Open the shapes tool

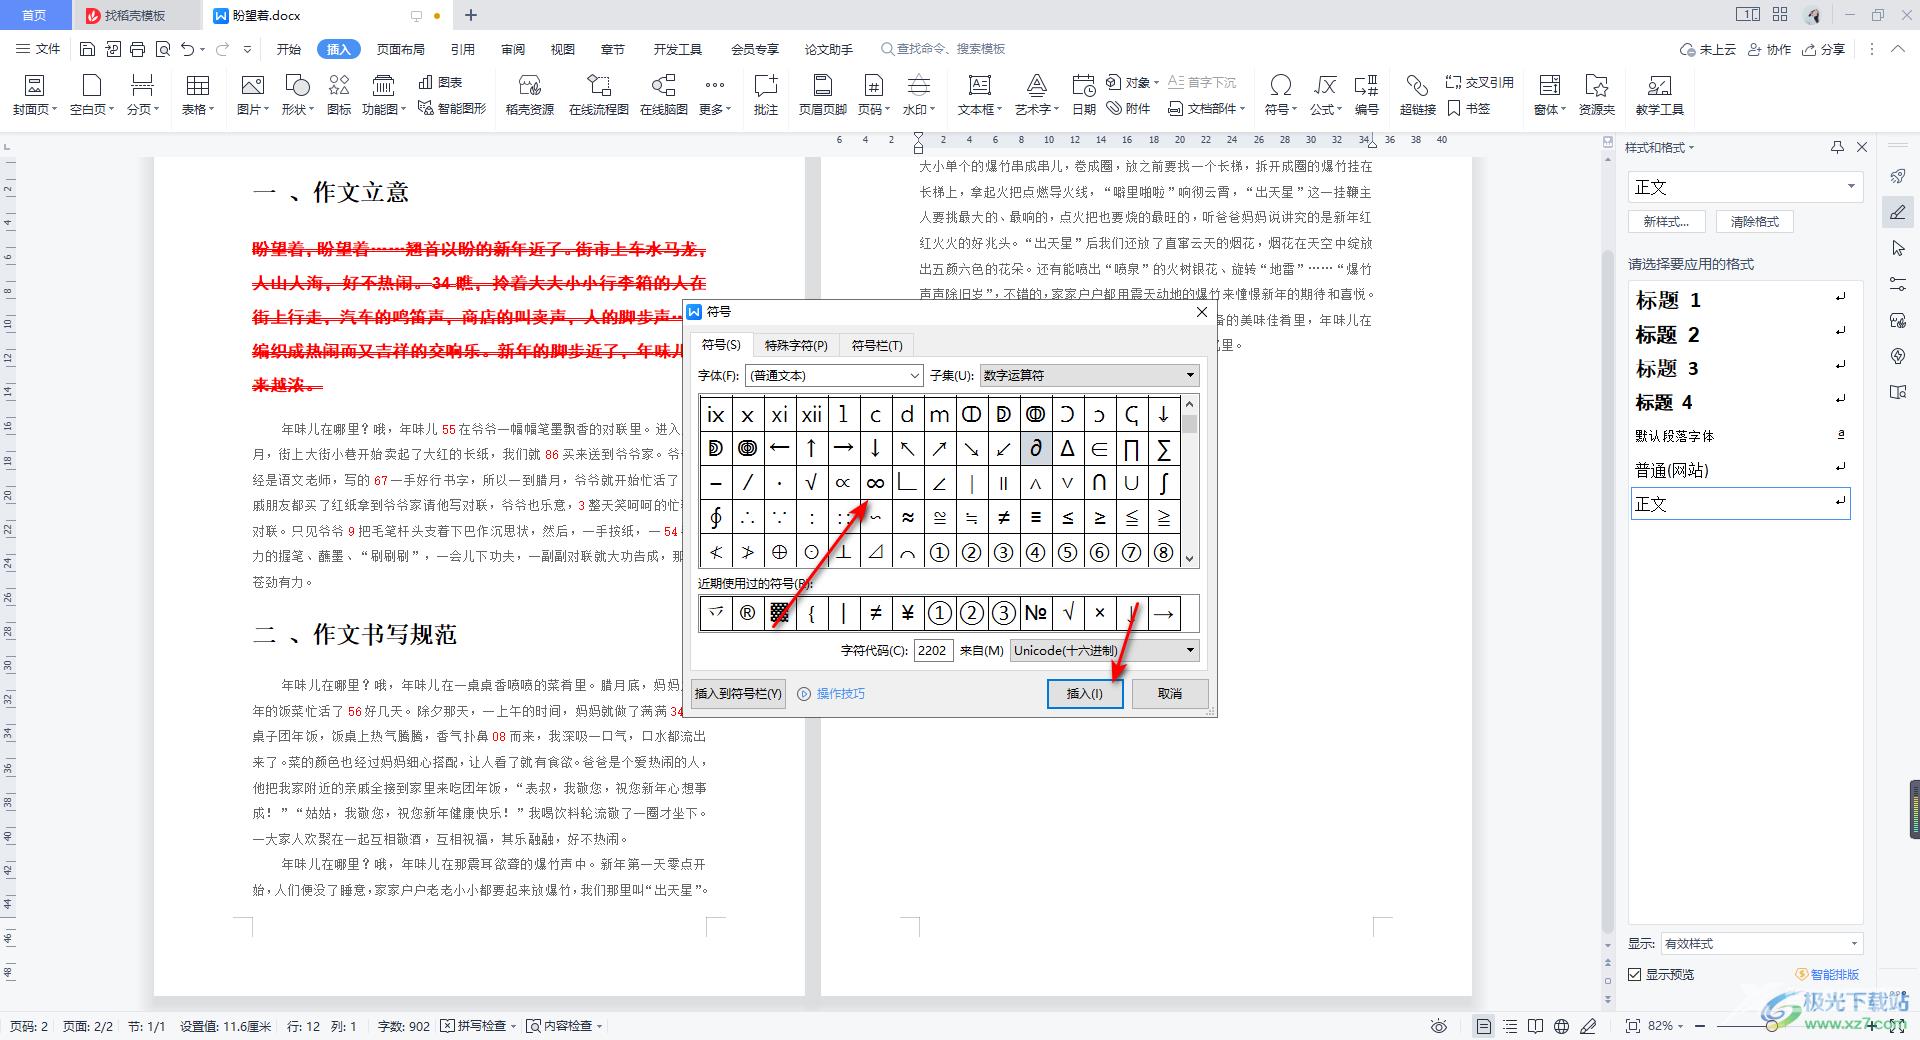tap(297, 95)
